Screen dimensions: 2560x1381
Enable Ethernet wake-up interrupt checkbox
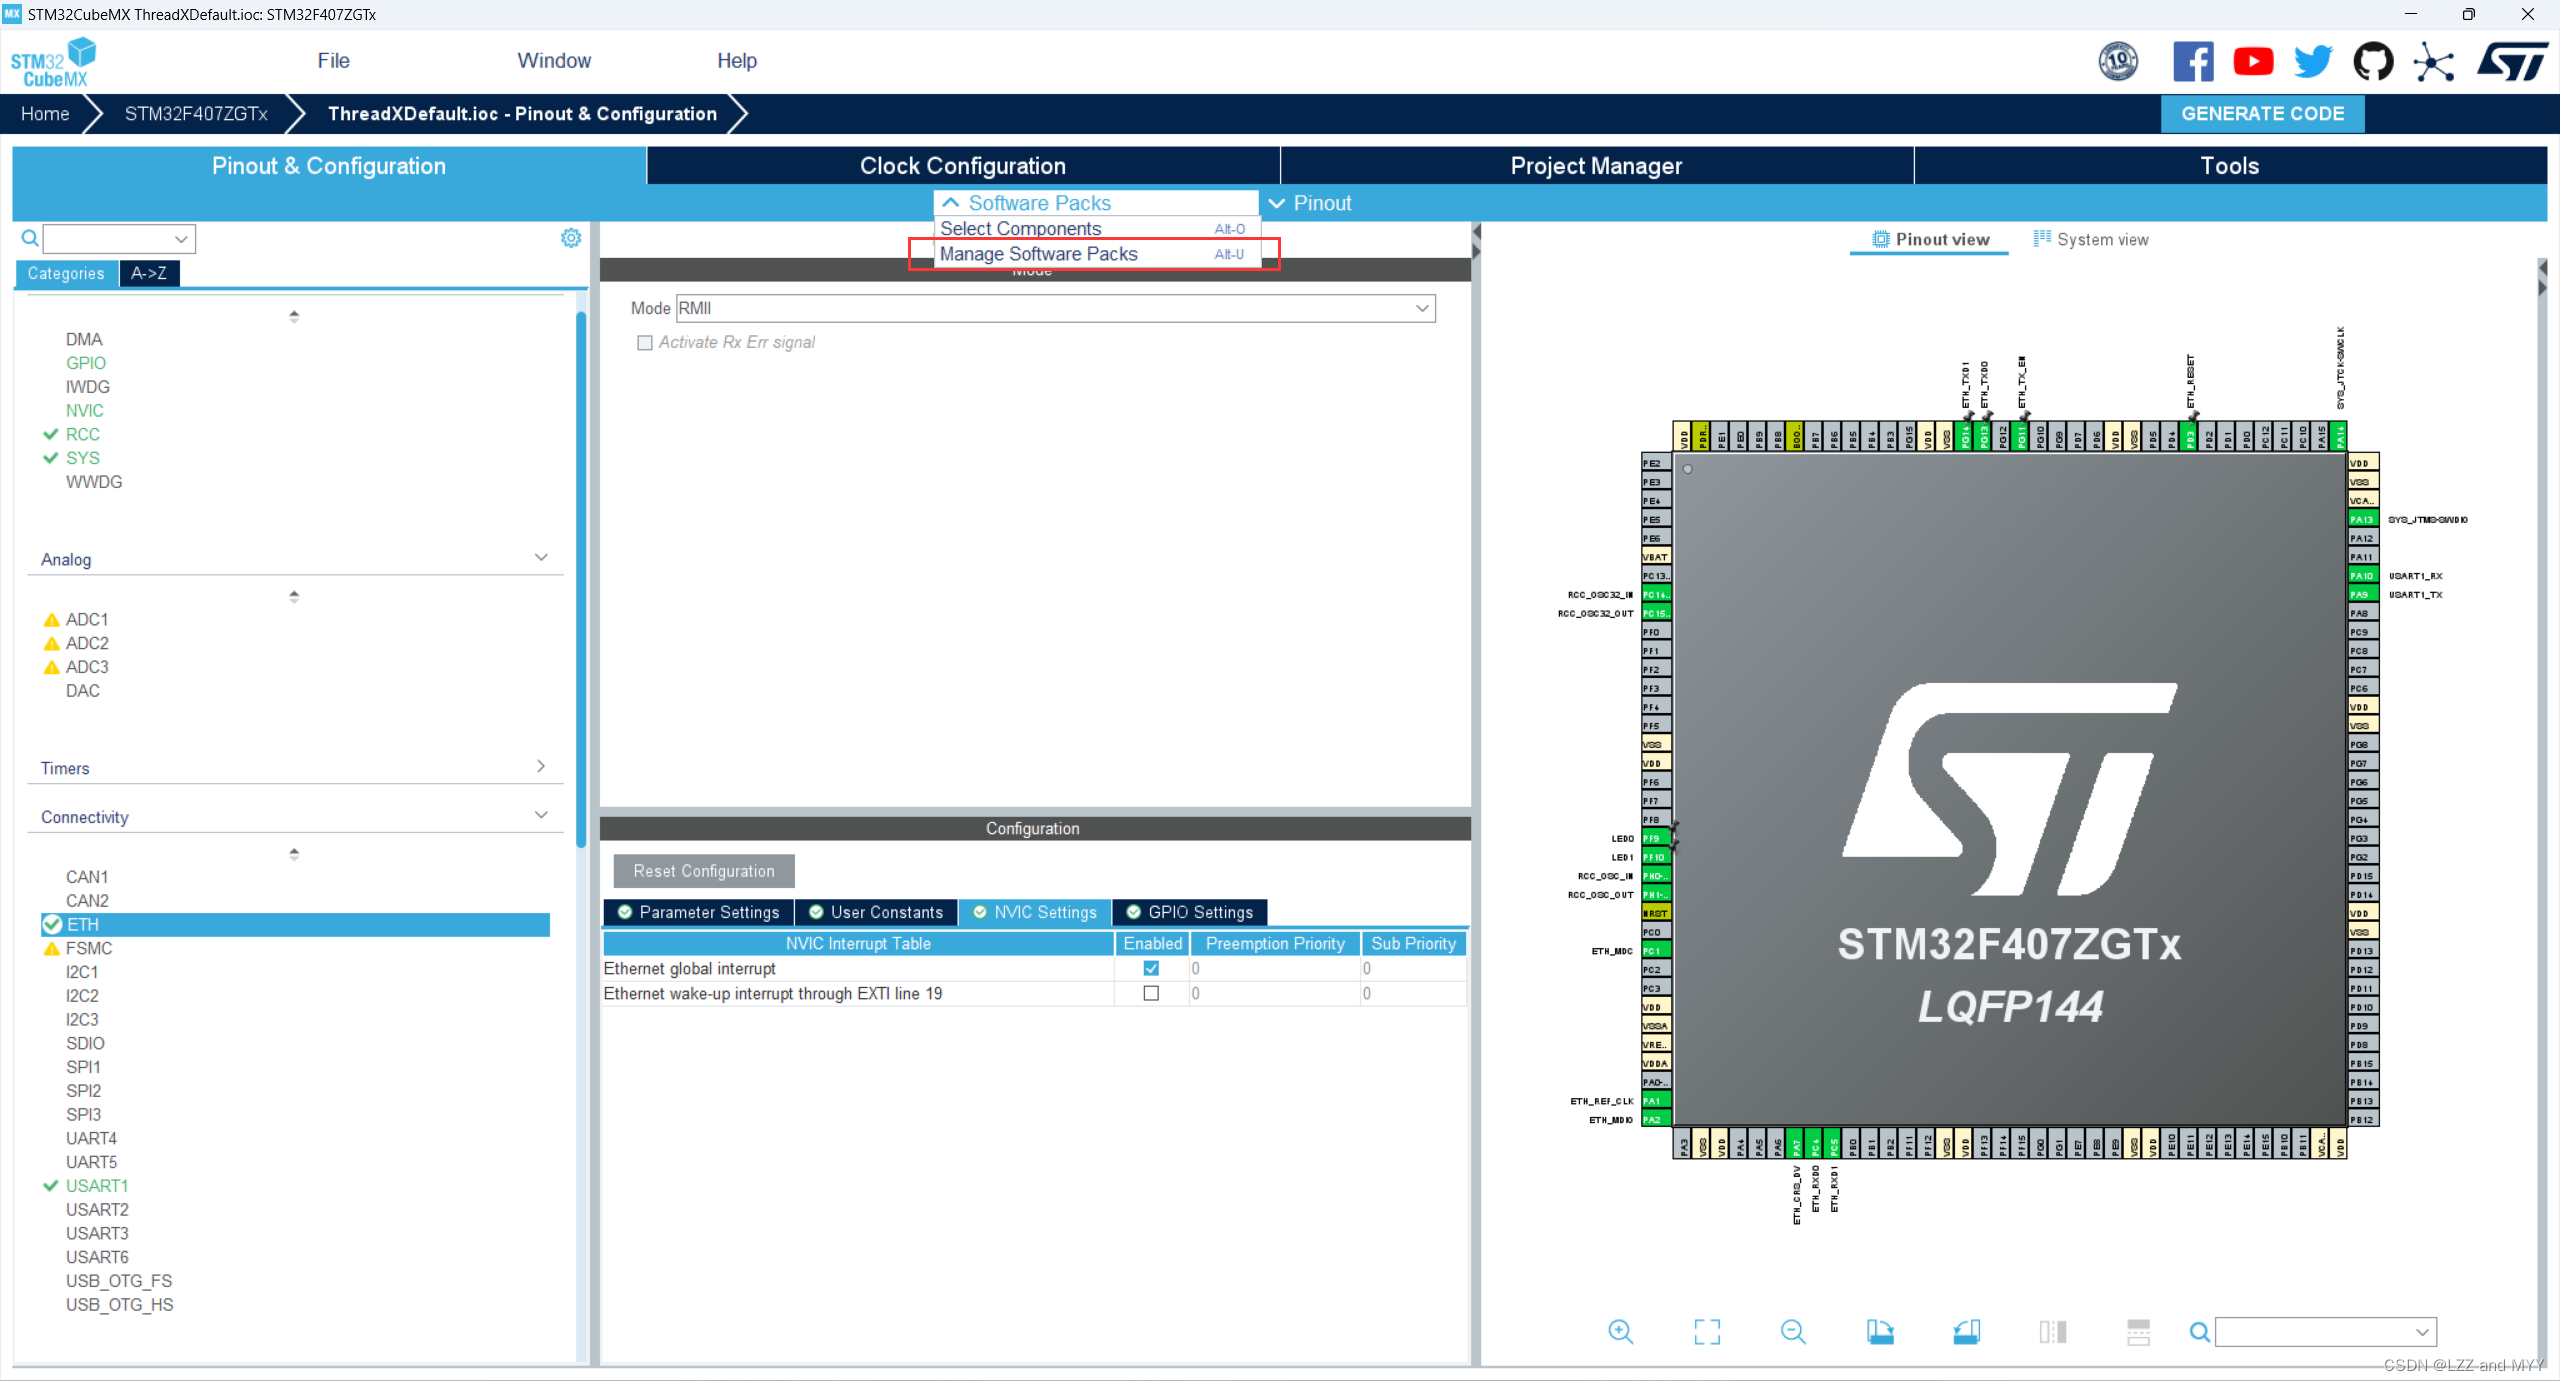[1151, 993]
